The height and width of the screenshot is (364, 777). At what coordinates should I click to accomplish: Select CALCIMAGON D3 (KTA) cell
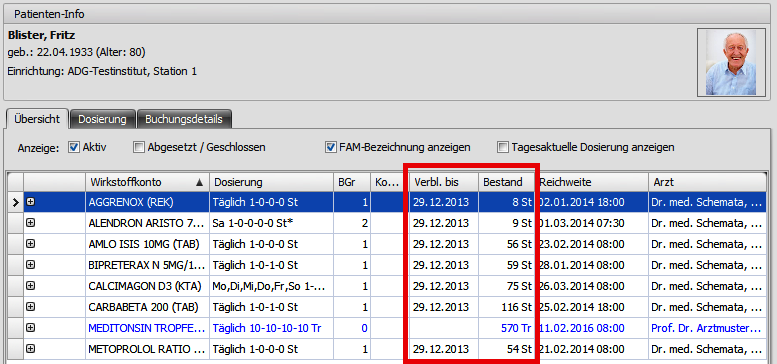click(x=147, y=286)
